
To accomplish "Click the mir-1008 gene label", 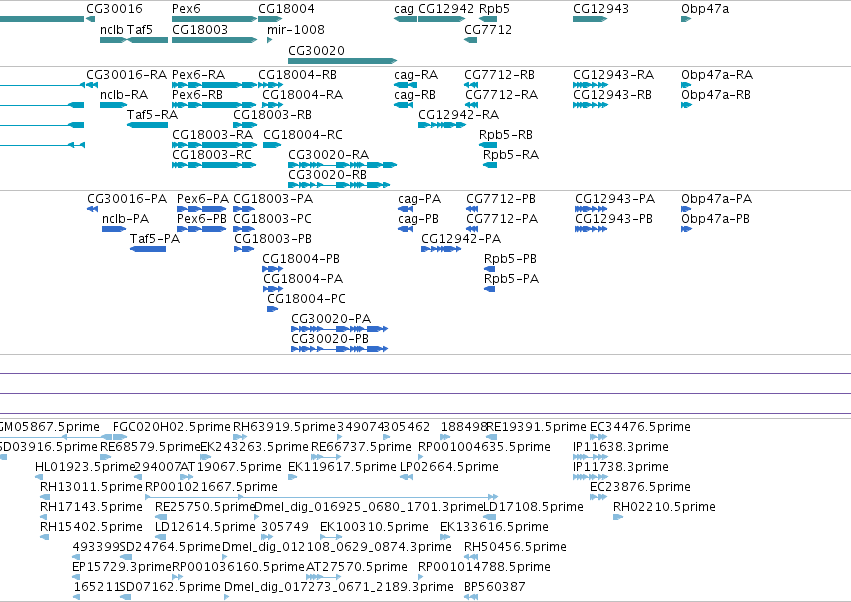I will (296, 29).
